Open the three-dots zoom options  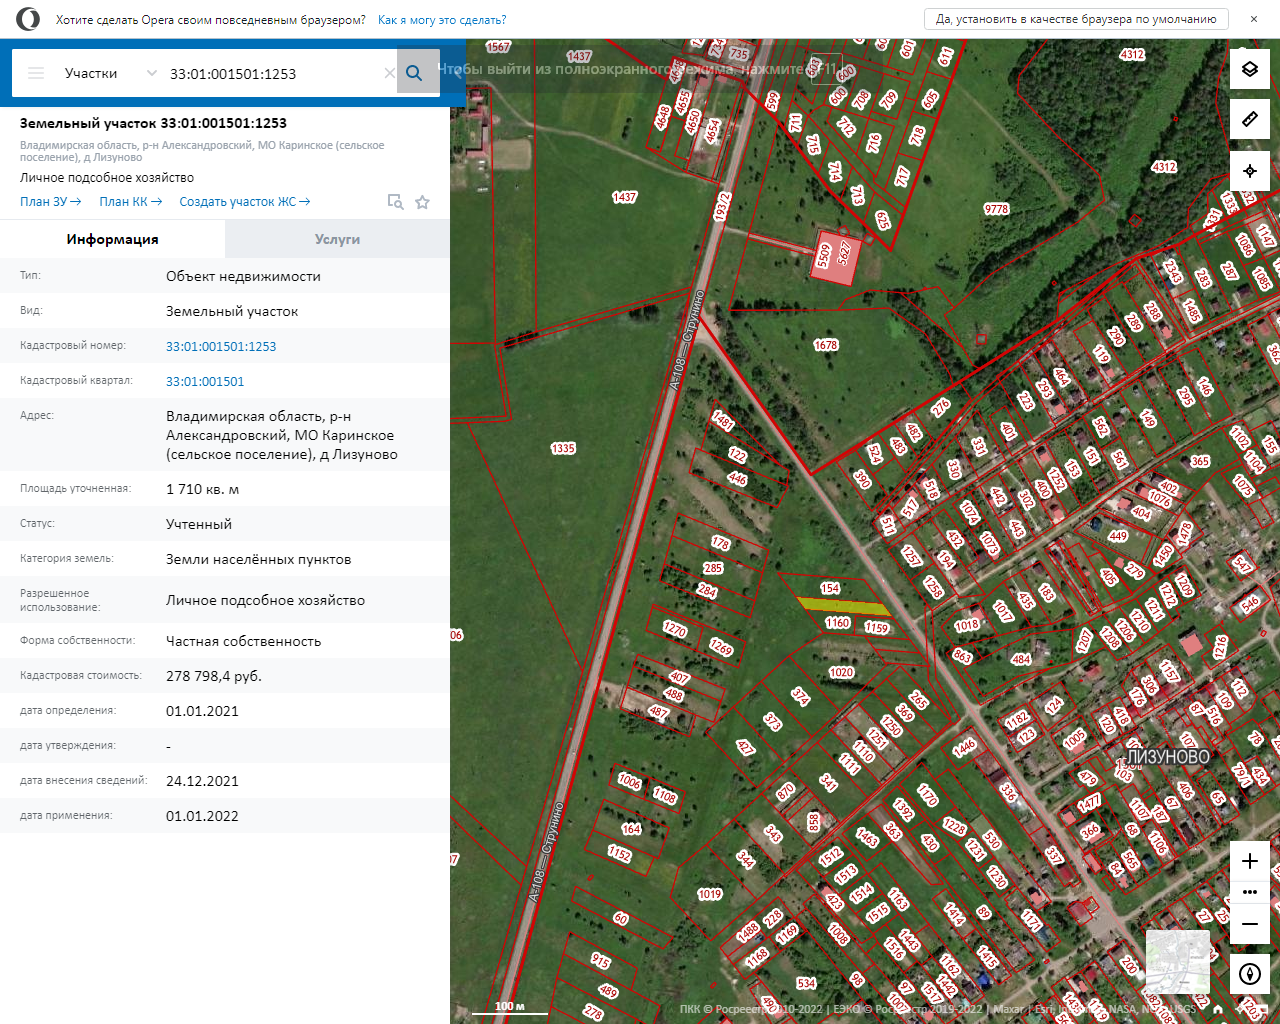tap(1249, 892)
